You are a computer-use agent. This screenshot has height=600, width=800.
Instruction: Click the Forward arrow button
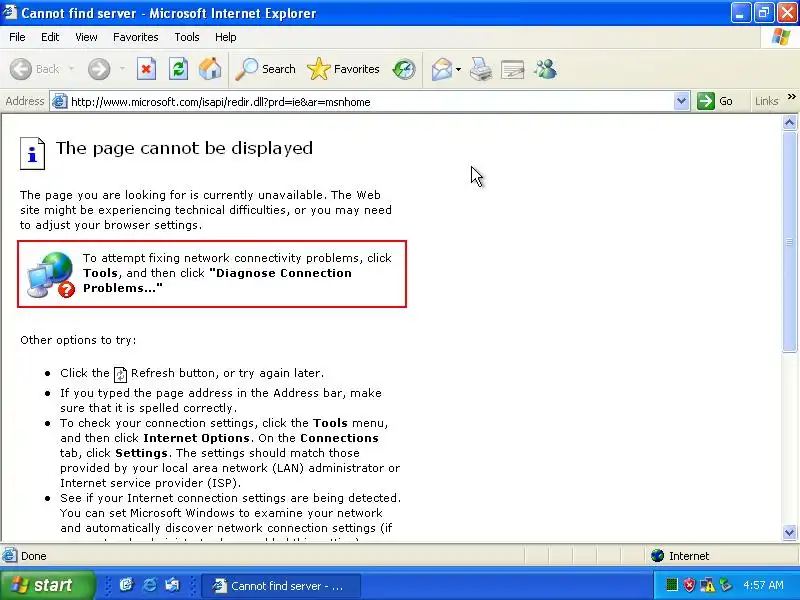[x=99, y=69]
